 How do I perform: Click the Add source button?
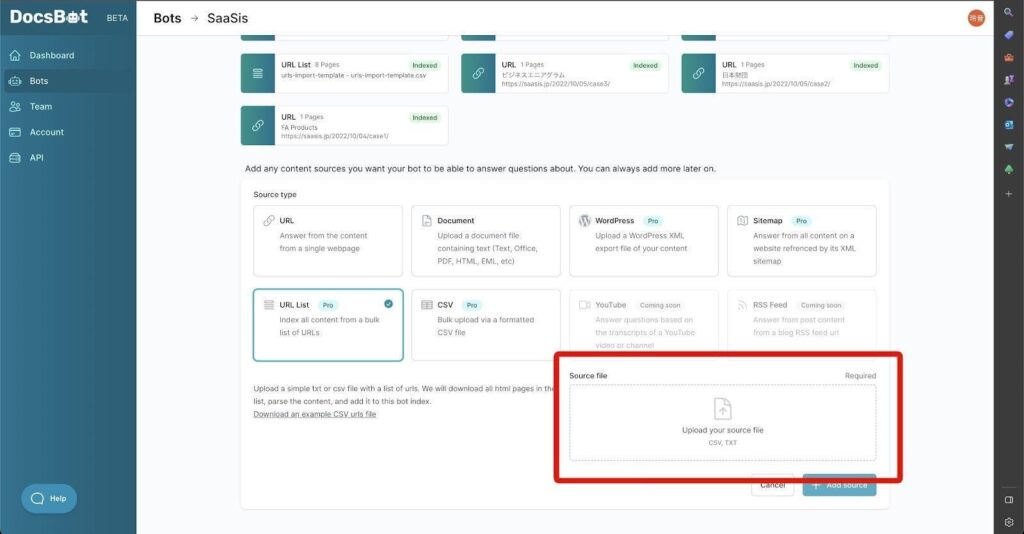[839, 485]
